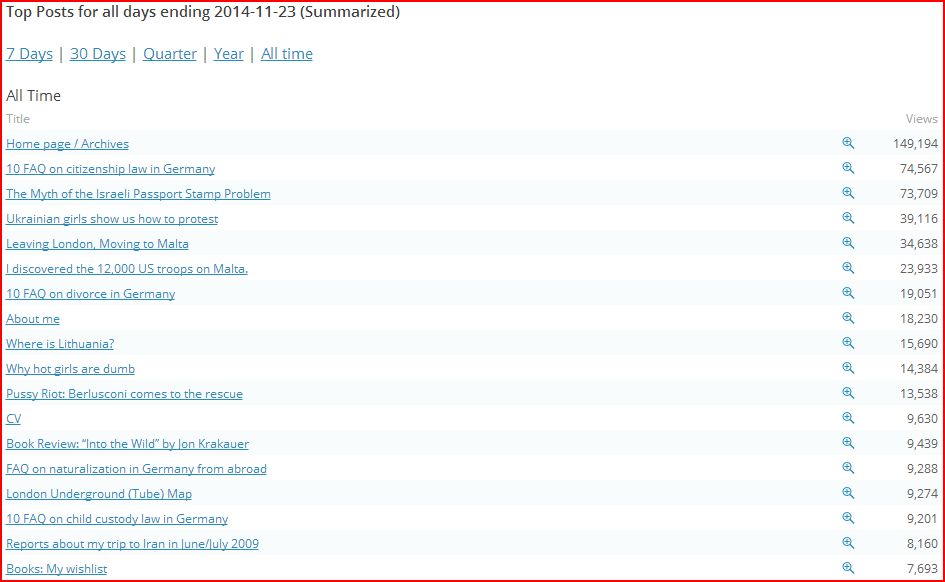
Task: Open stats magnifier for Israeli Passport Stamp post
Action: pyautogui.click(x=848, y=194)
